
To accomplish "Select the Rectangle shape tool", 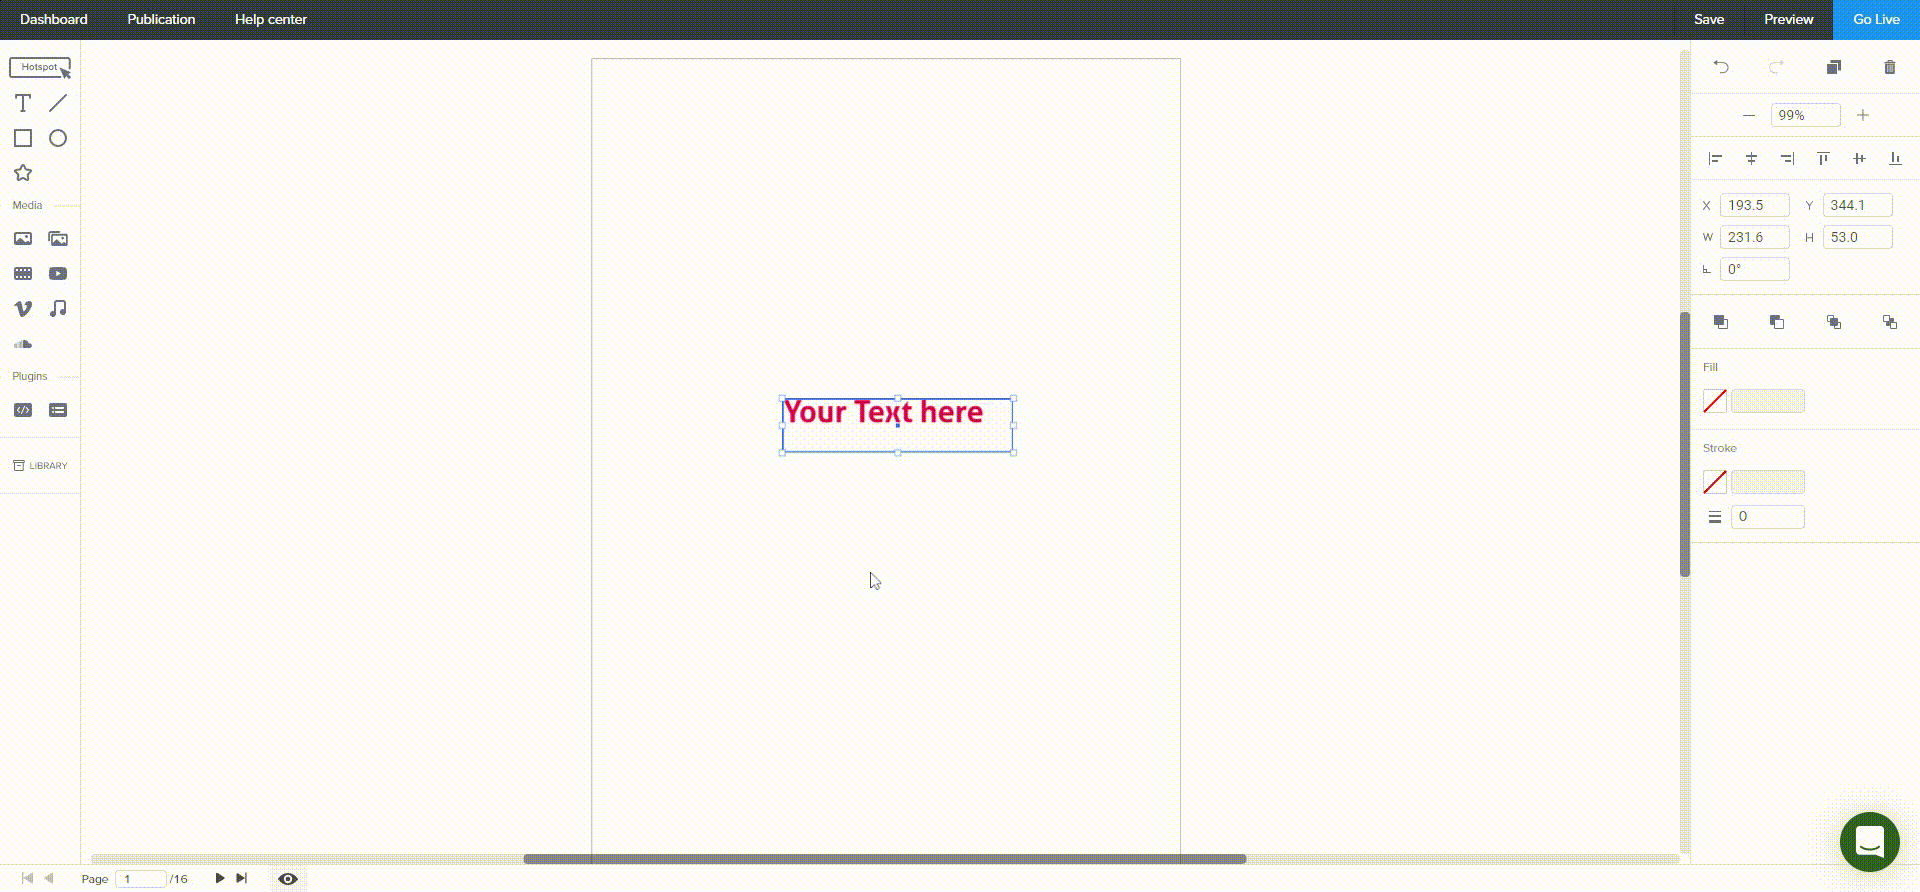I will point(23,138).
